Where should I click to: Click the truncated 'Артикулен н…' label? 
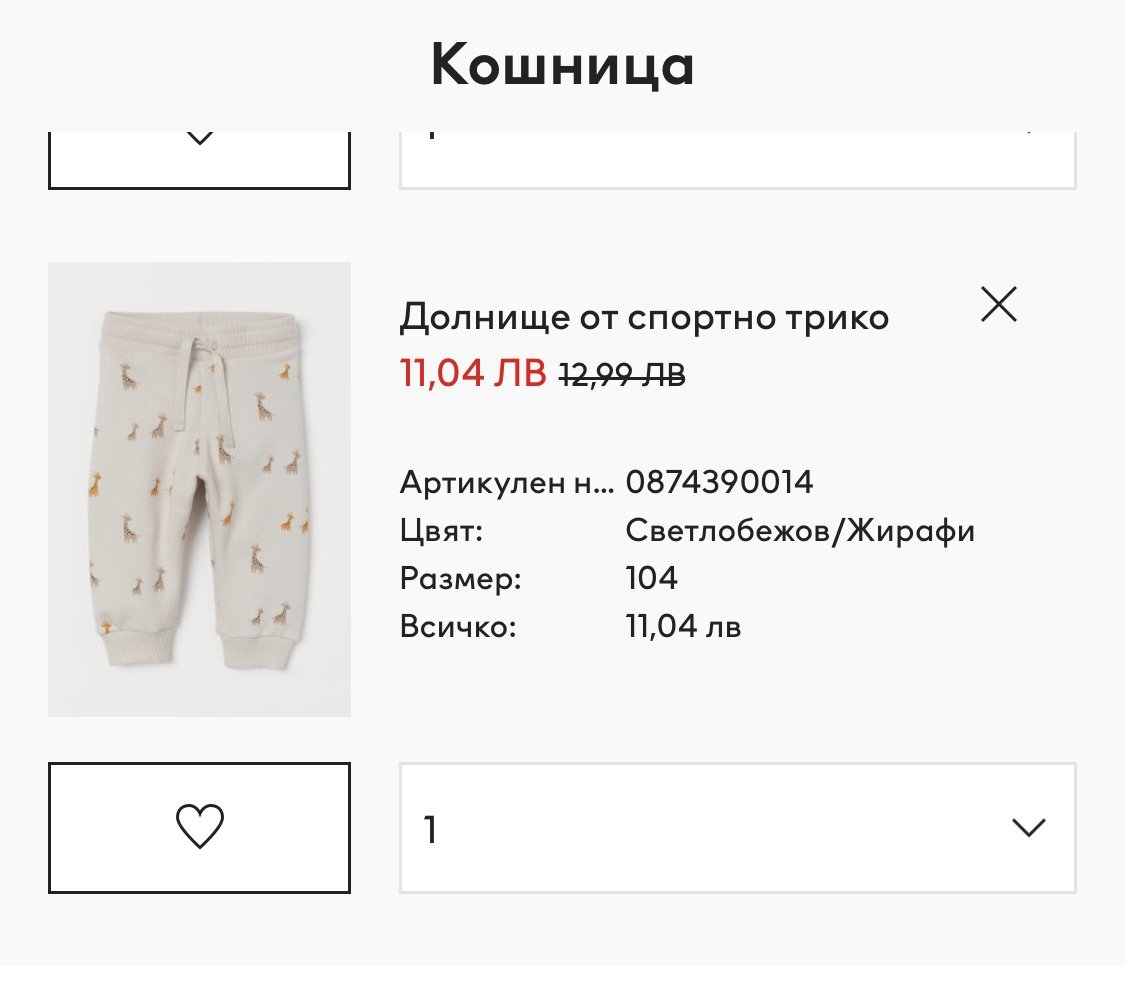[x=506, y=483]
